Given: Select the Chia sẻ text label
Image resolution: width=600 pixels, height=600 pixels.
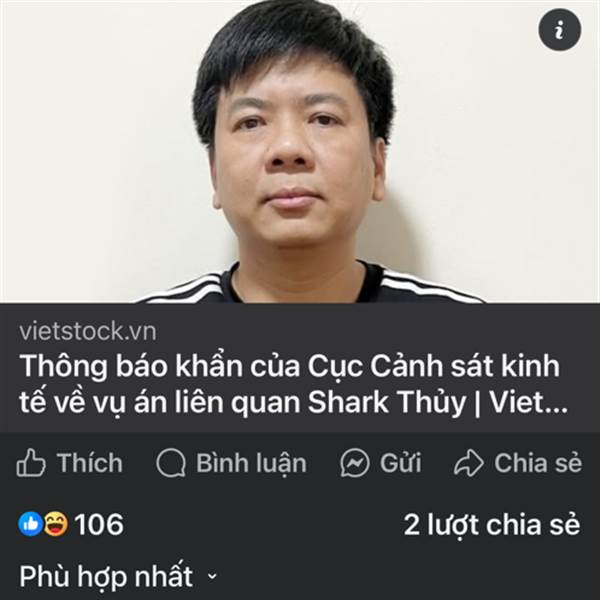Looking at the screenshot, I should click(x=538, y=463).
